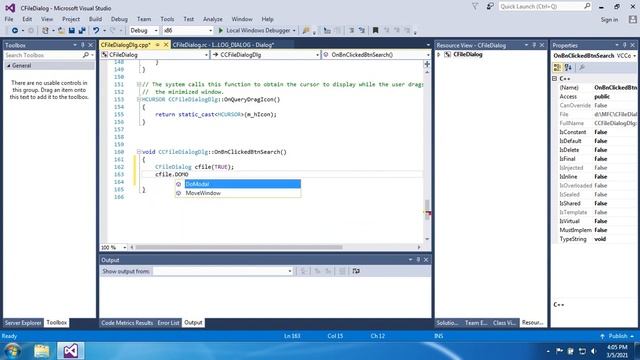
Task: Click the Property Pages wrench icon
Action: [x=582, y=68]
